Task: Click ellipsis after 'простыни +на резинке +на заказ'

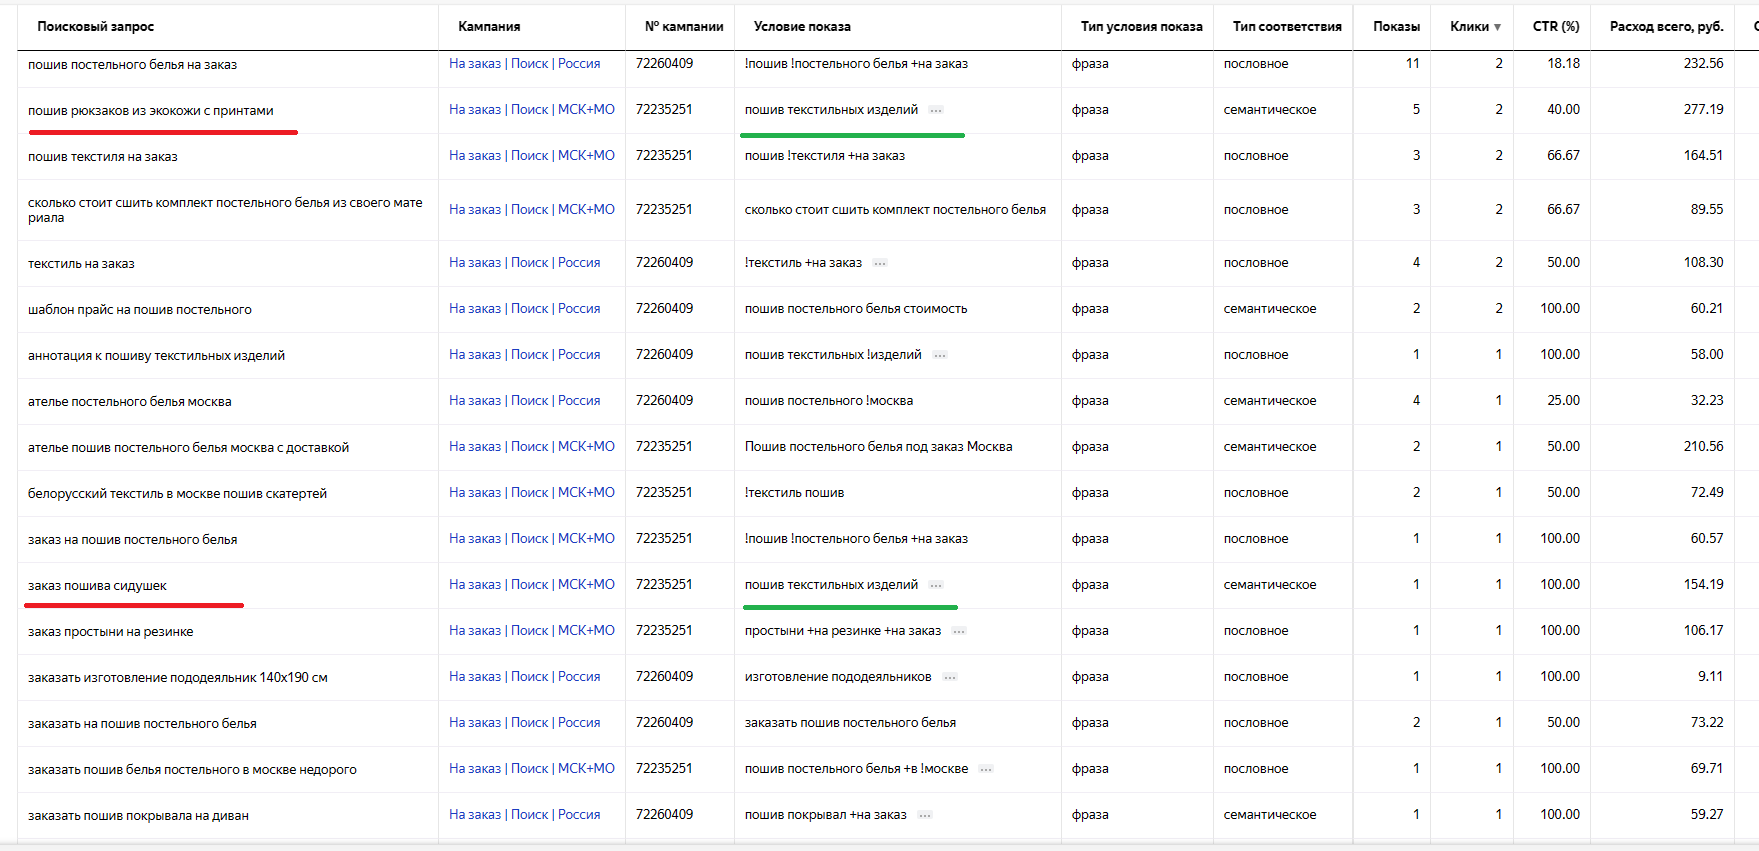Action: point(959,631)
